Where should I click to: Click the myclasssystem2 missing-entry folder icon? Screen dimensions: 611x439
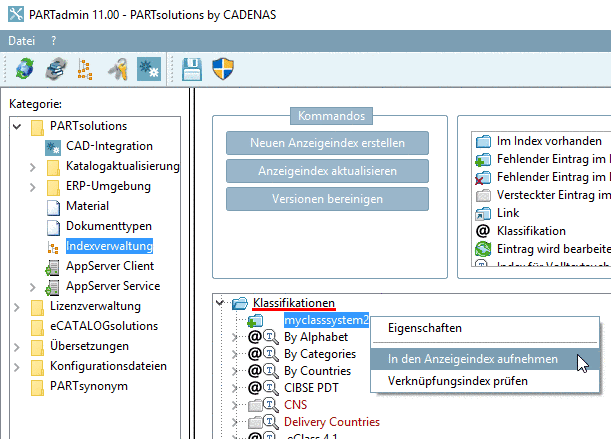point(255,321)
